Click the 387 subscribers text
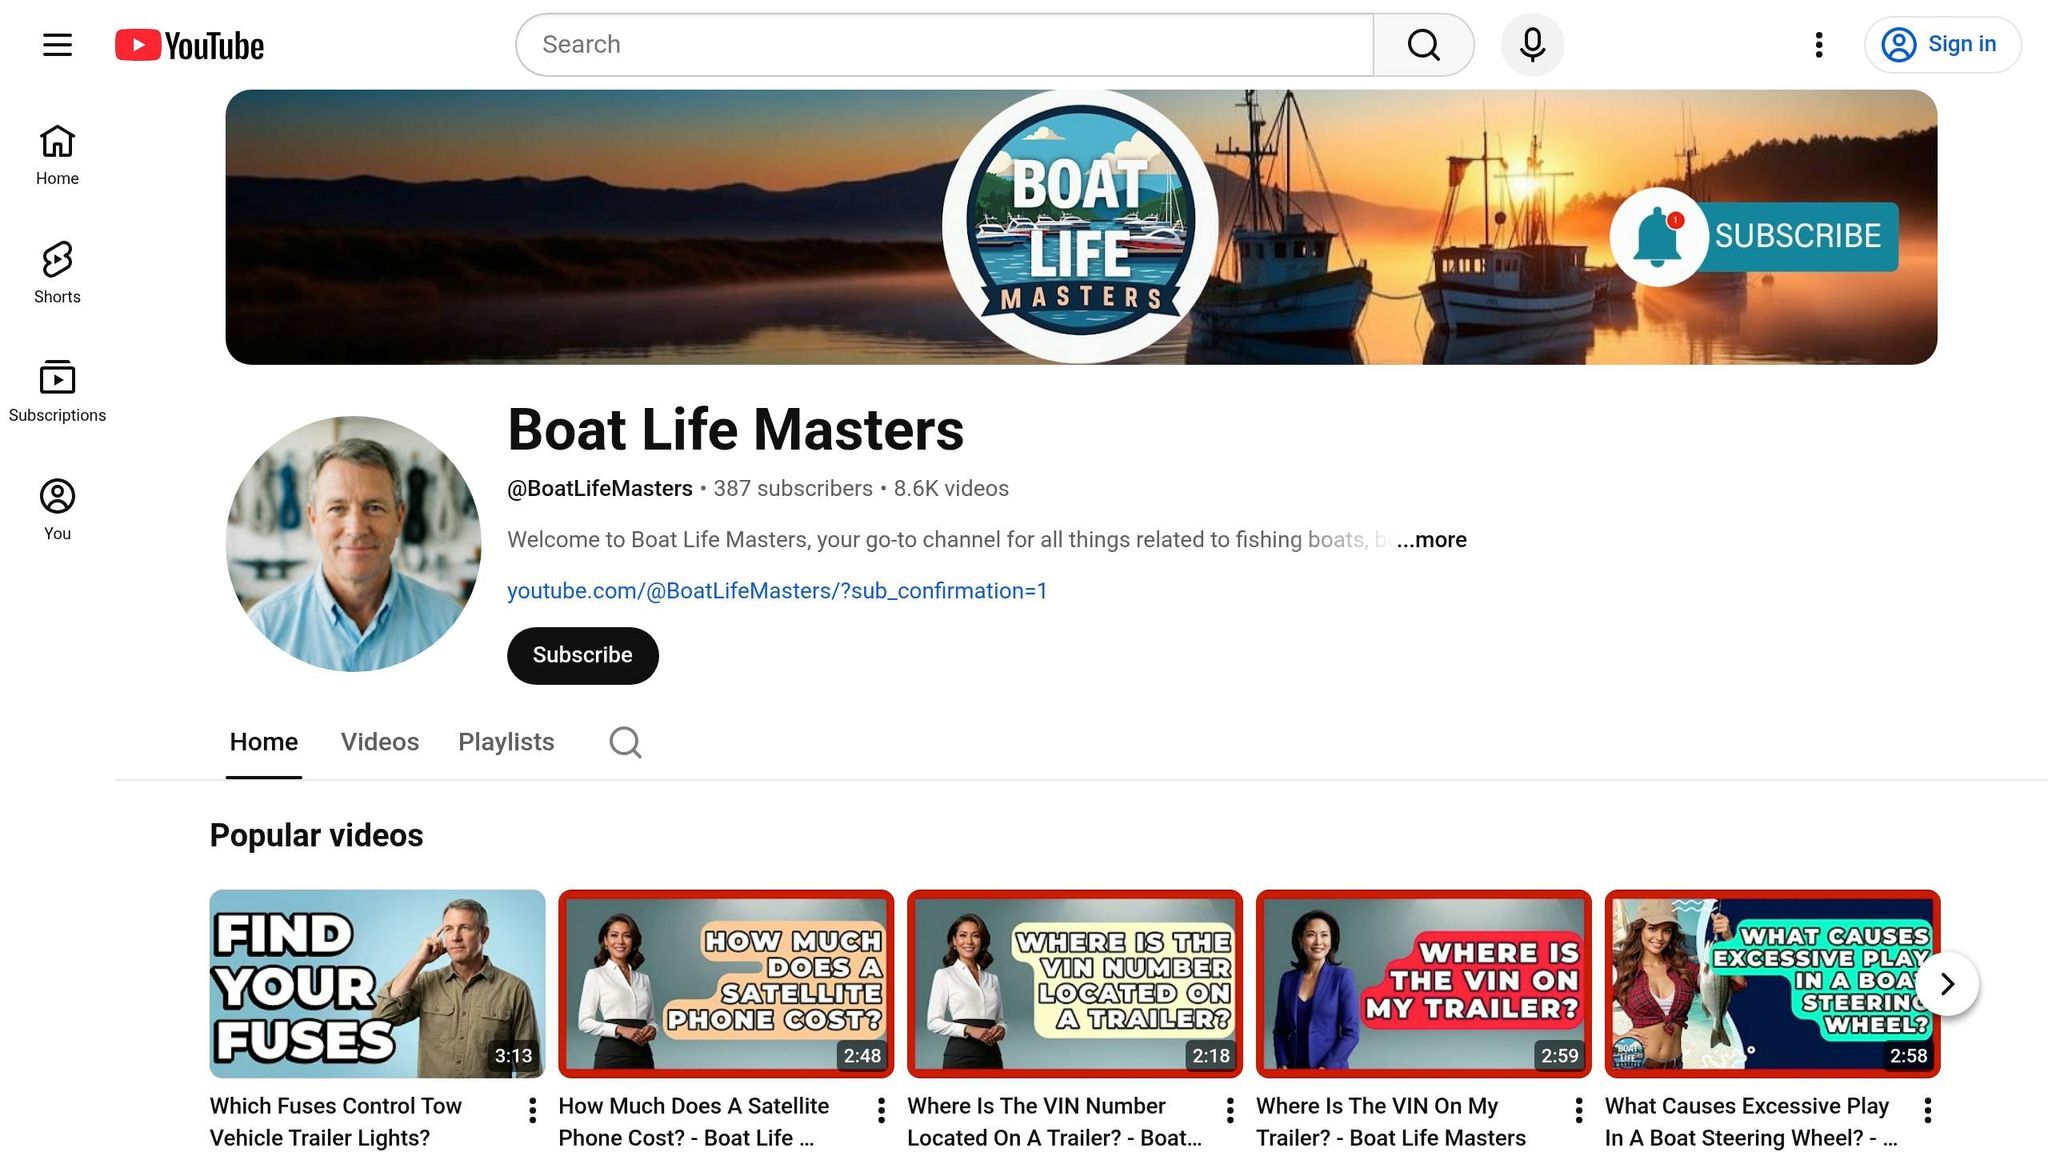 (793, 489)
